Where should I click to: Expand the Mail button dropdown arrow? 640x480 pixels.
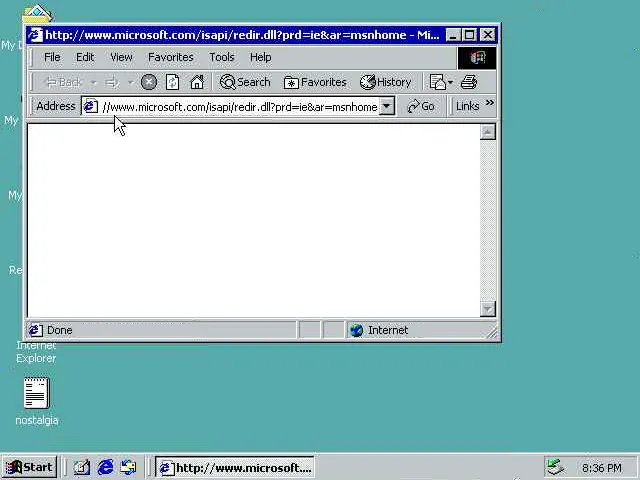(451, 83)
